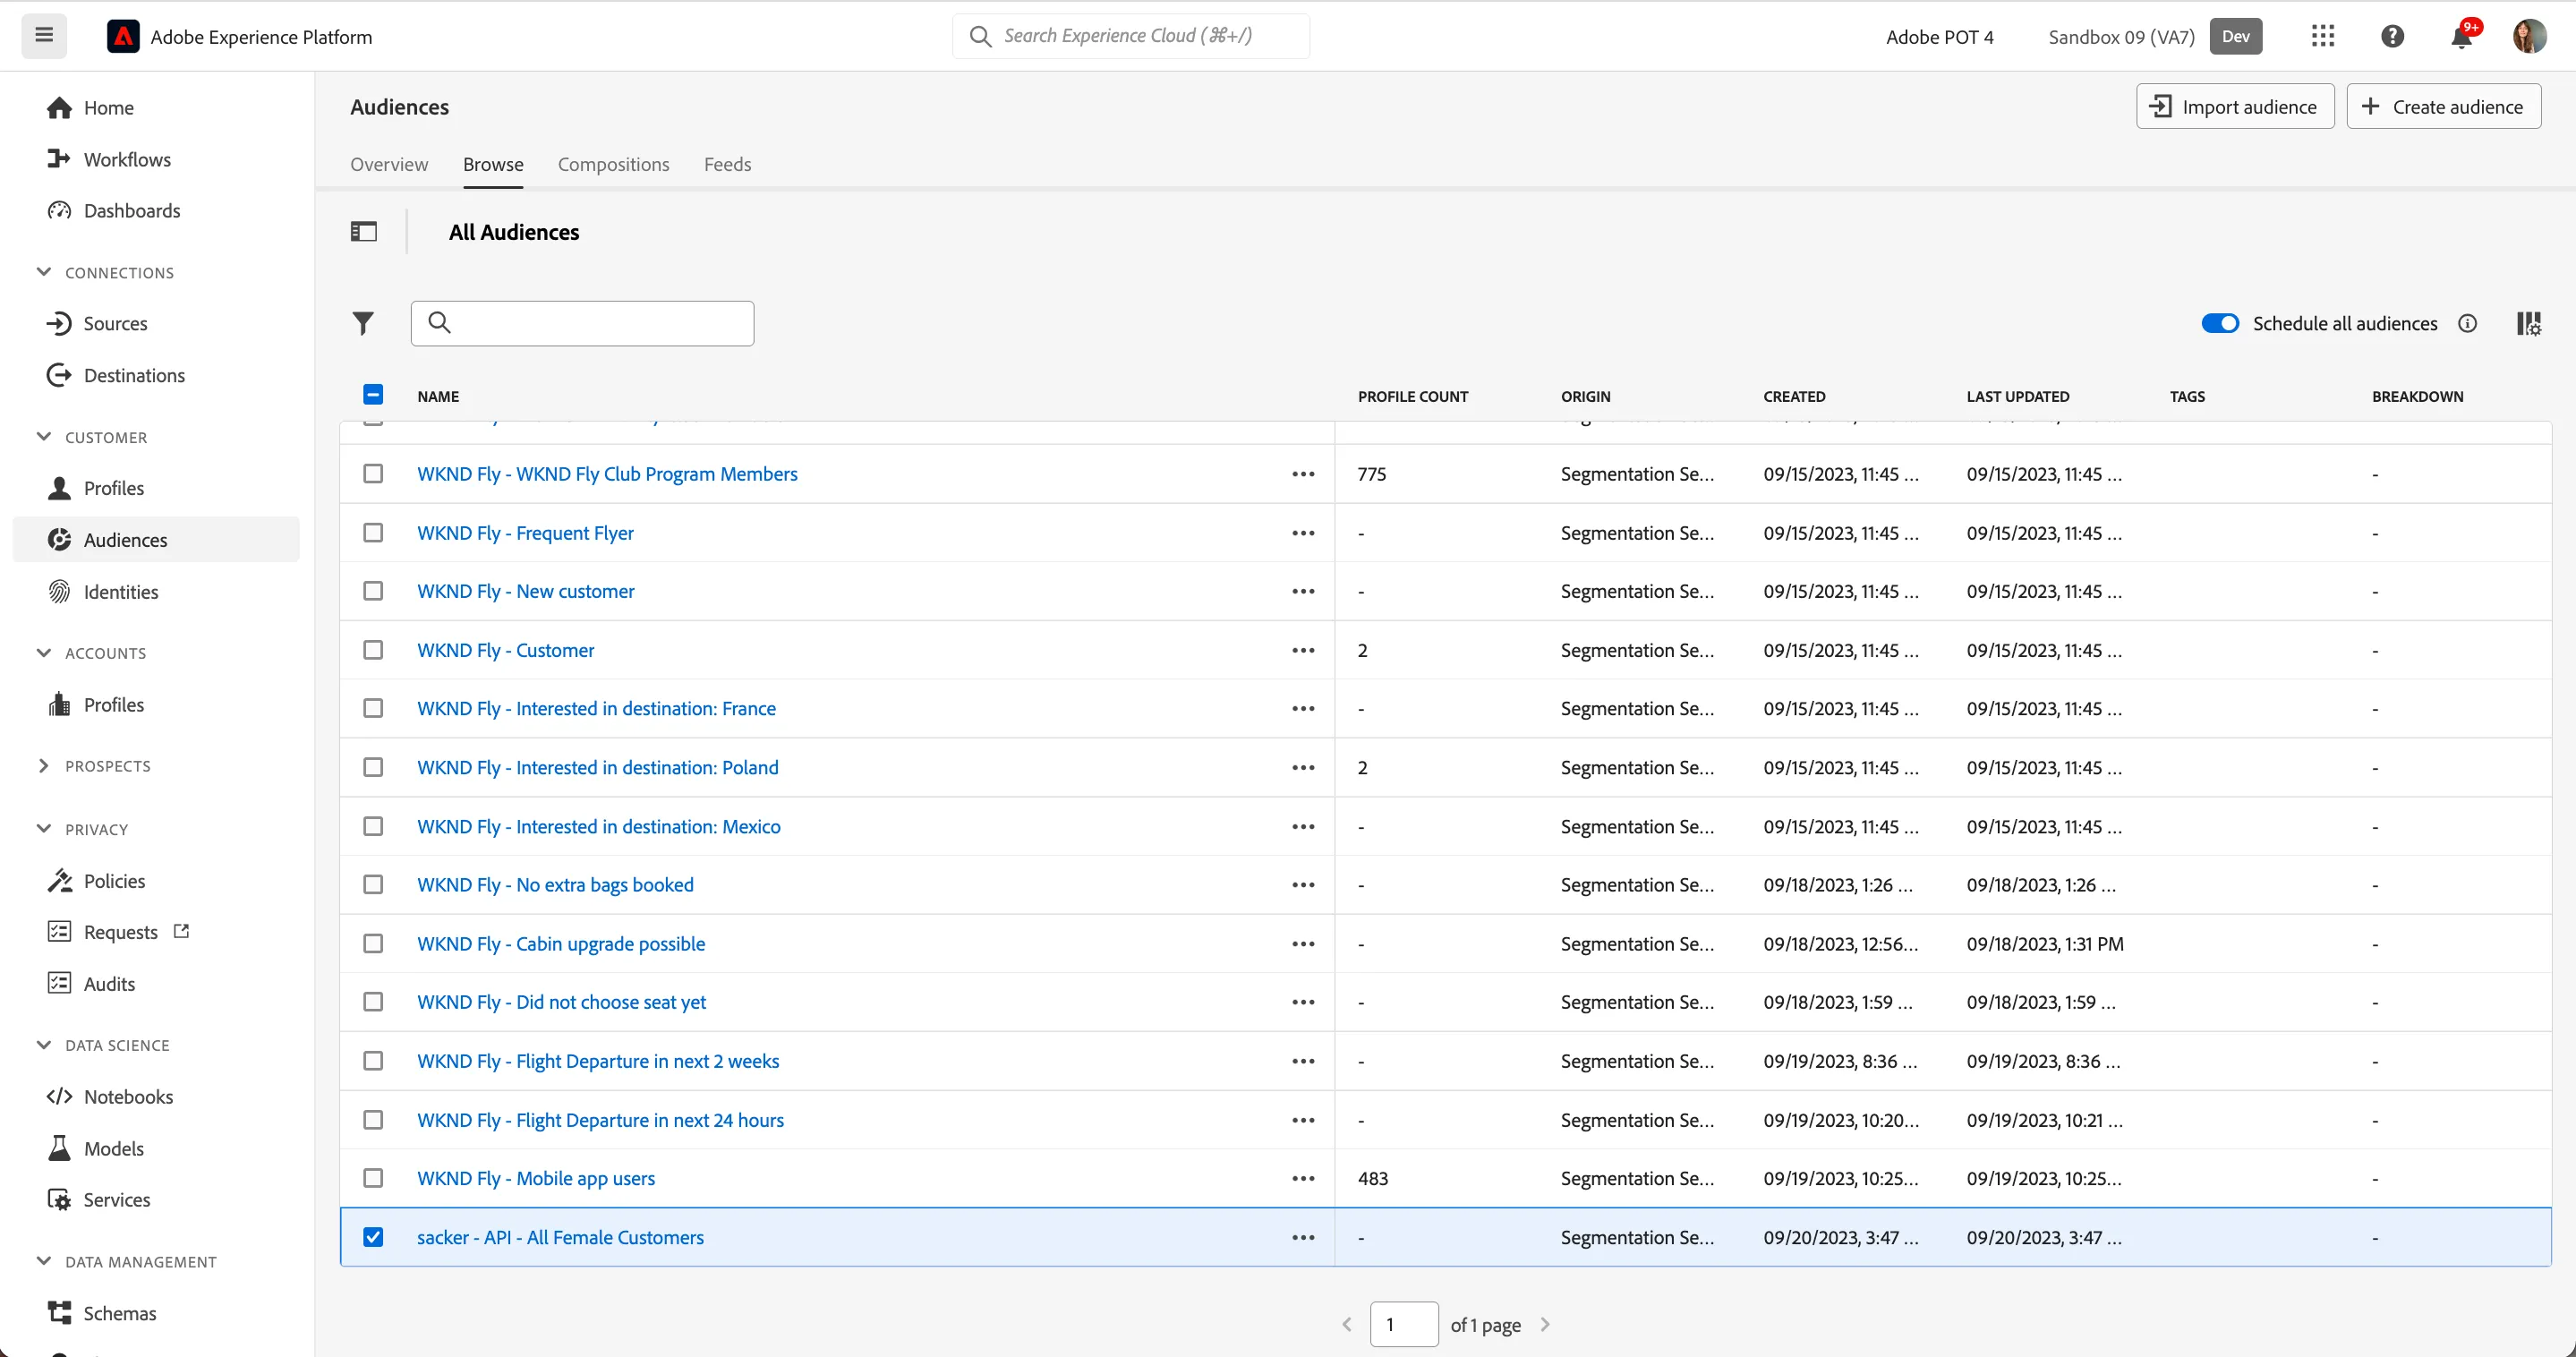This screenshot has width=2576, height=1357.
Task: Check WKND Fly Club Program Members row
Action: click(373, 474)
